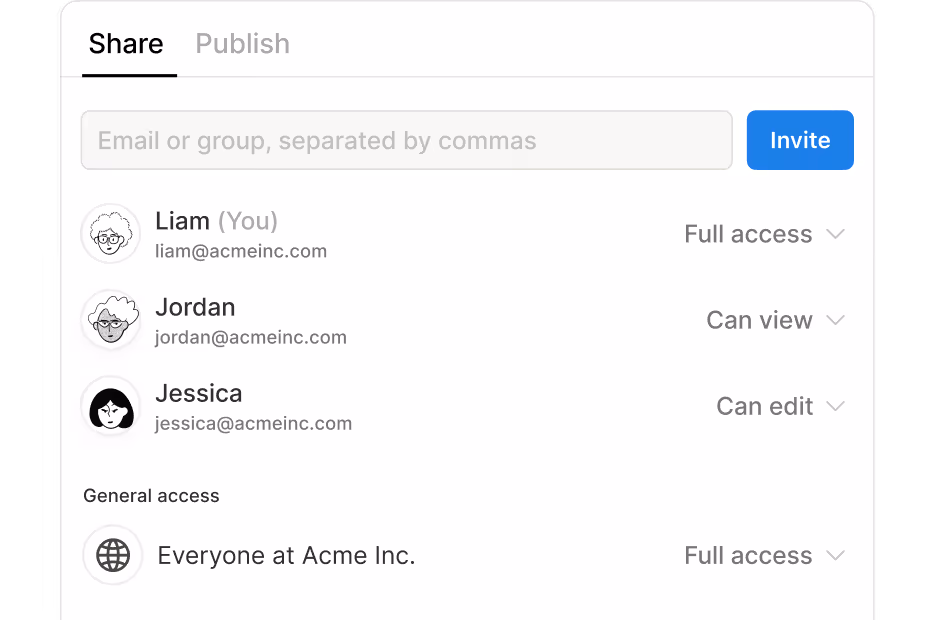Click Jordan's avatar with glasses
Viewport: 934px width, 620px height.
[110, 320]
